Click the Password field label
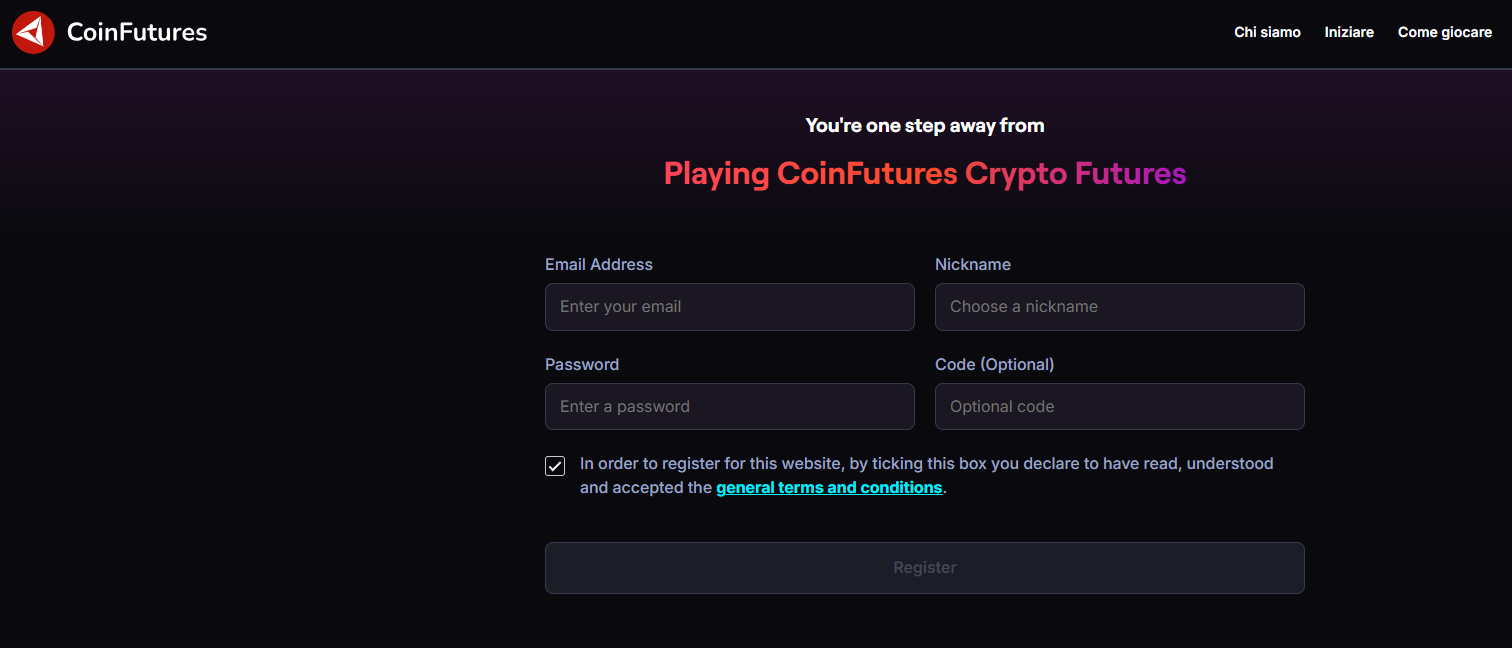 click(x=581, y=365)
